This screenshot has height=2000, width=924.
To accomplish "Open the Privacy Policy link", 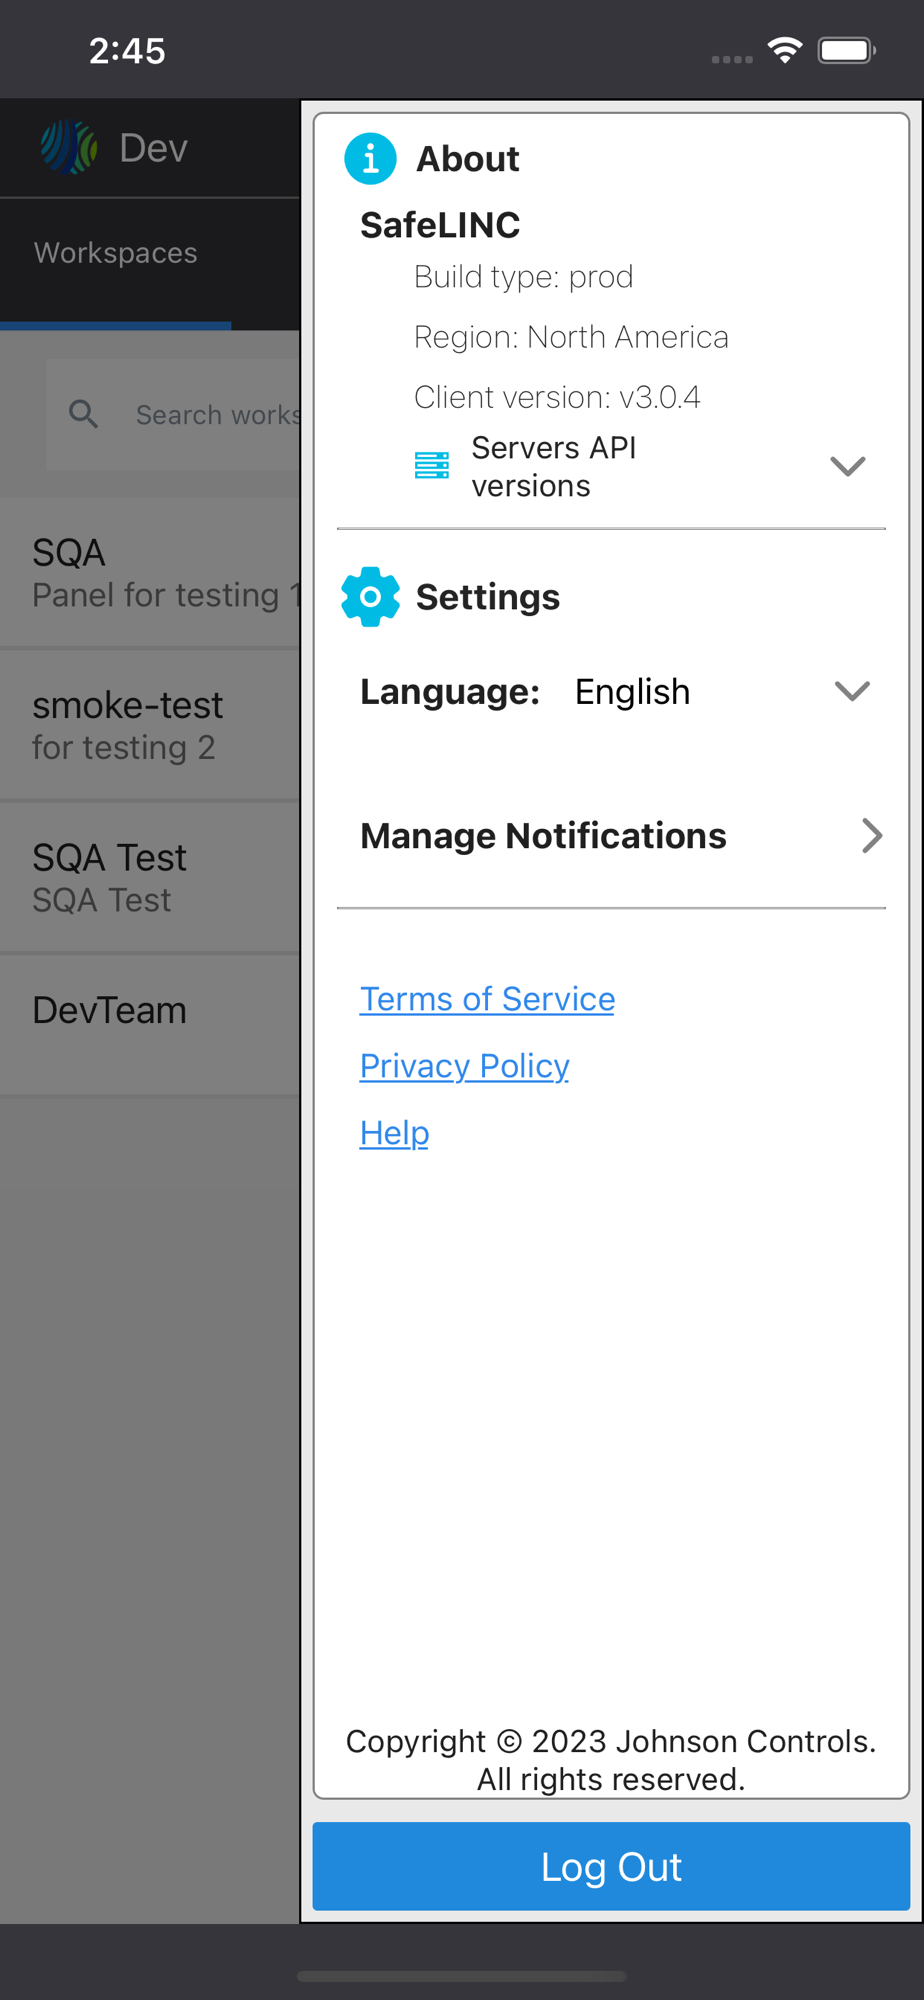I will (465, 1066).
